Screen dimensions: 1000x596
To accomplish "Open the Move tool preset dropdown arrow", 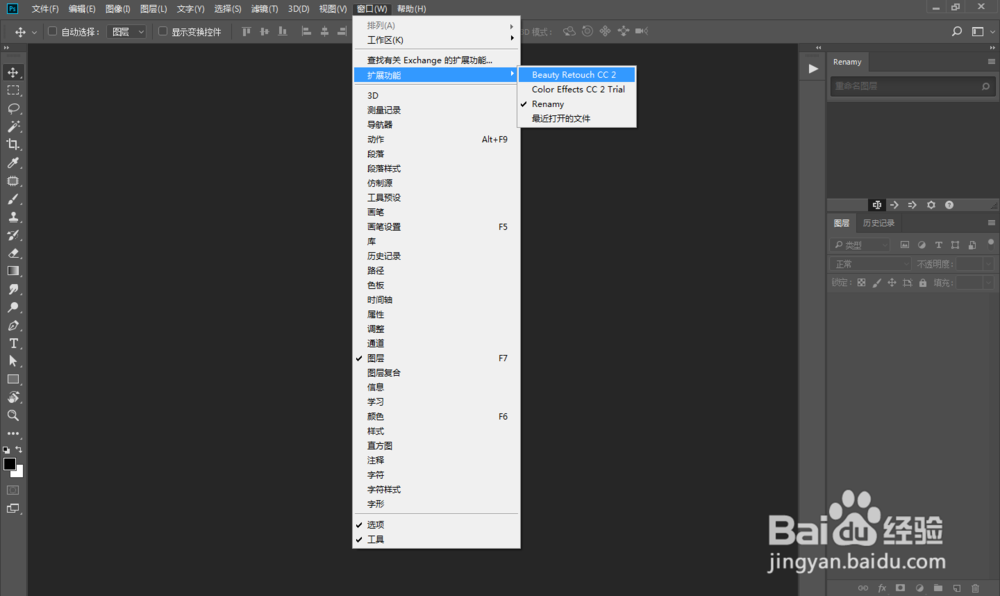I will point(34,32).
